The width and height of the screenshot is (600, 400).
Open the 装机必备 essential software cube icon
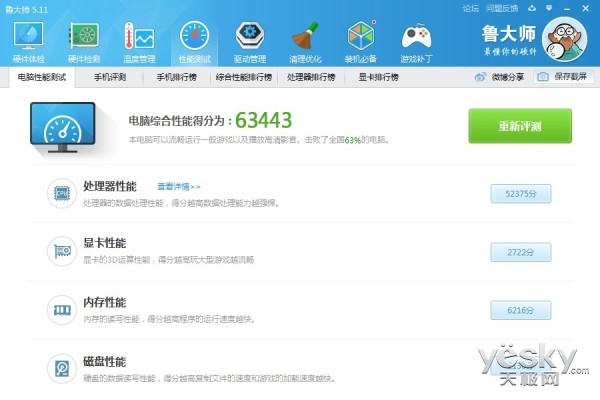(360, 42)
